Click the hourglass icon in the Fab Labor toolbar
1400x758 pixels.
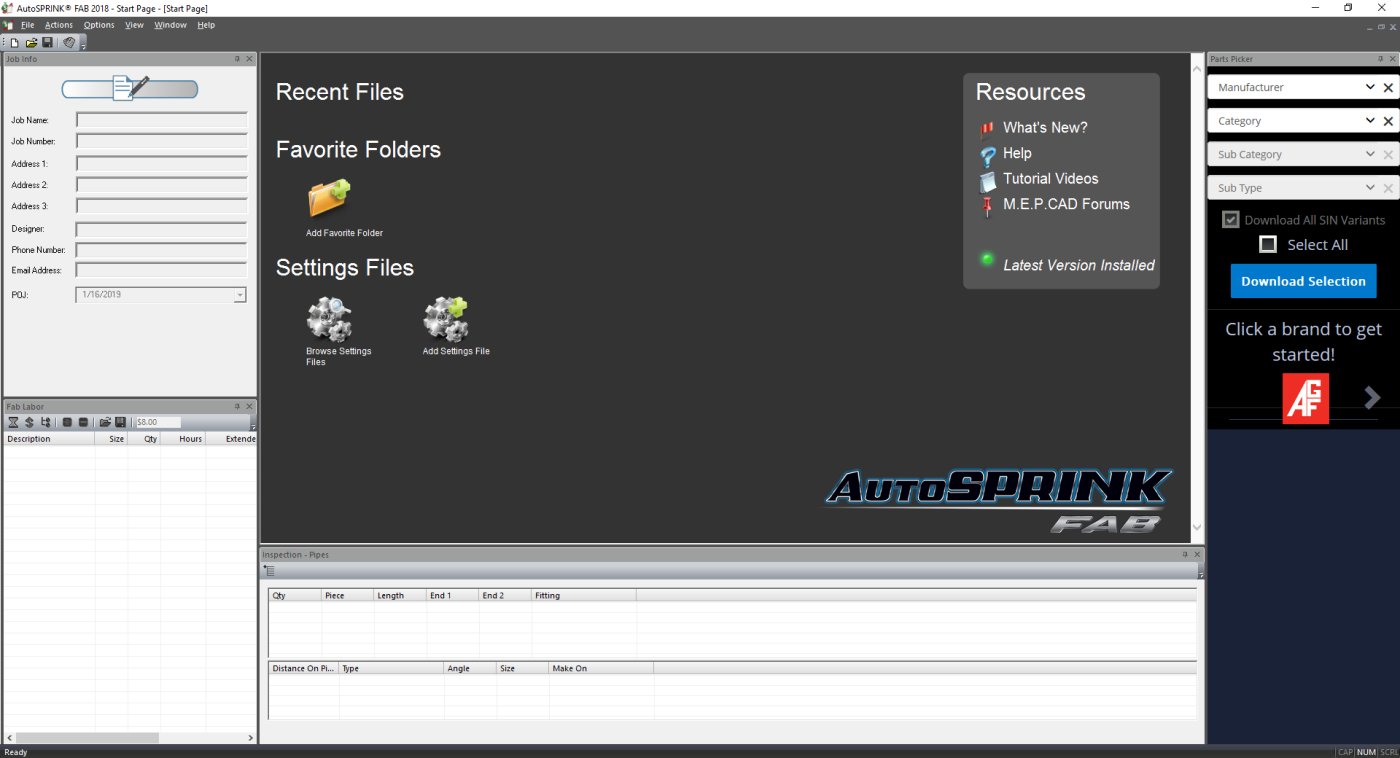pos(13,422)
